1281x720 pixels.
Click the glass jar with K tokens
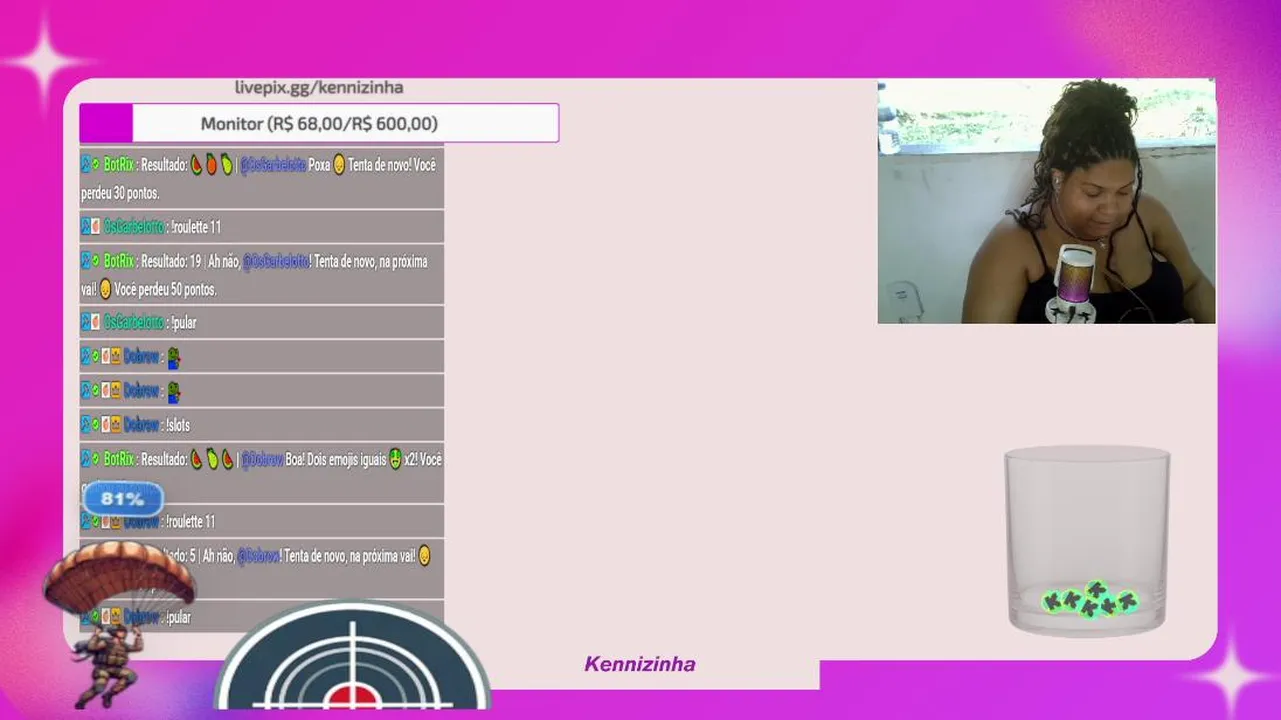pos(1087,540)
